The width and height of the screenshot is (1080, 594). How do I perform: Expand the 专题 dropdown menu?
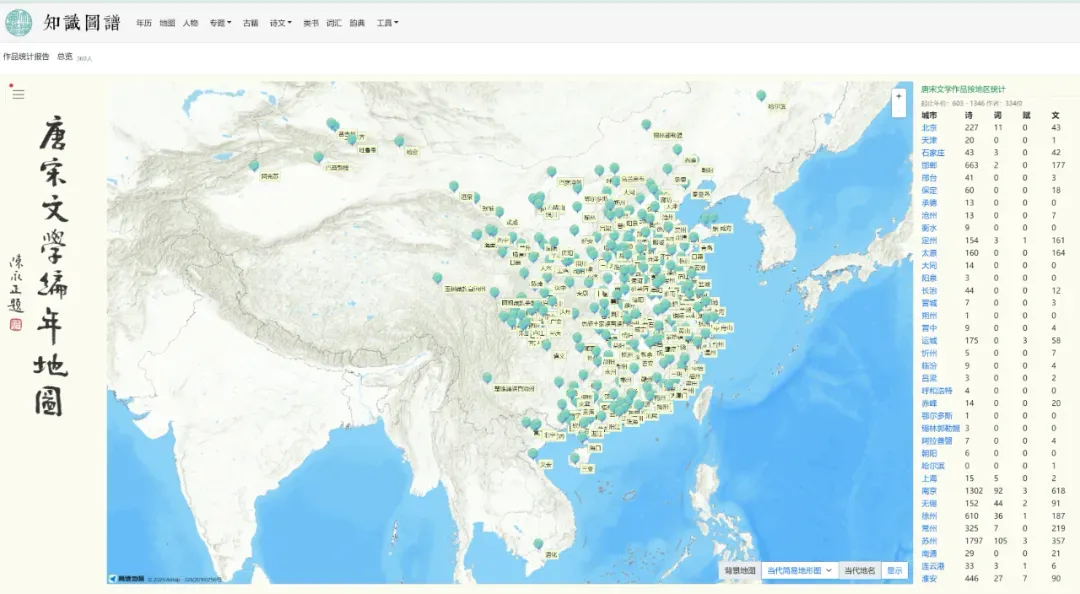[220, 23]
